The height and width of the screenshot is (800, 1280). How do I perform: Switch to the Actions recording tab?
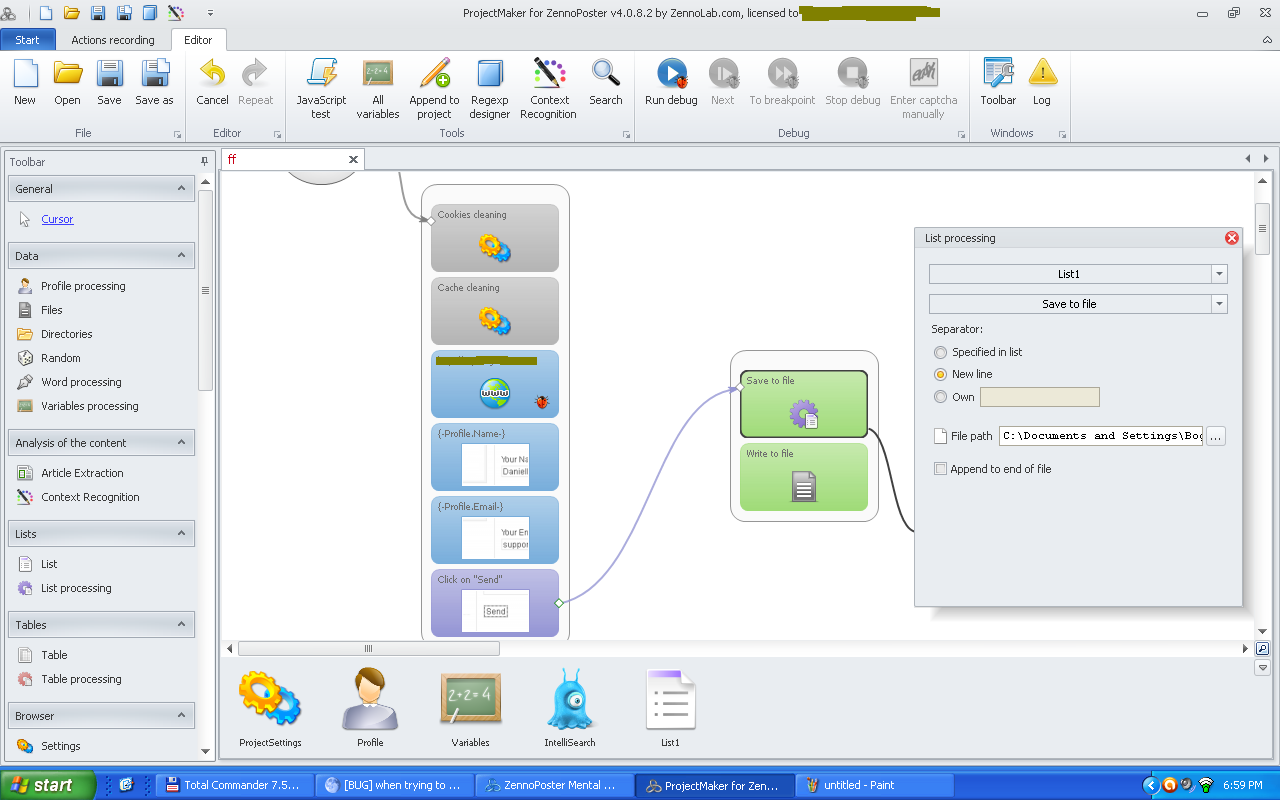pos(113,40)
